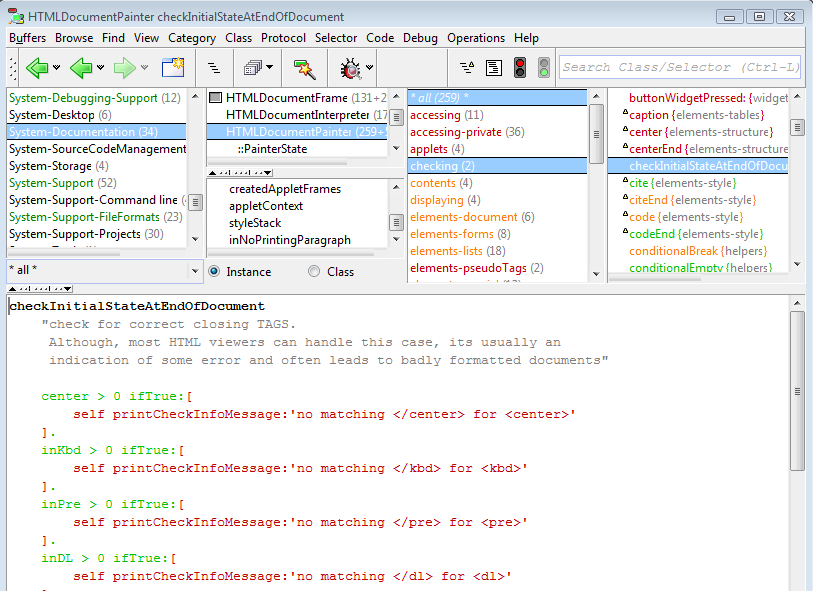Click the magic wand tool icon

(x=304, y=69)
